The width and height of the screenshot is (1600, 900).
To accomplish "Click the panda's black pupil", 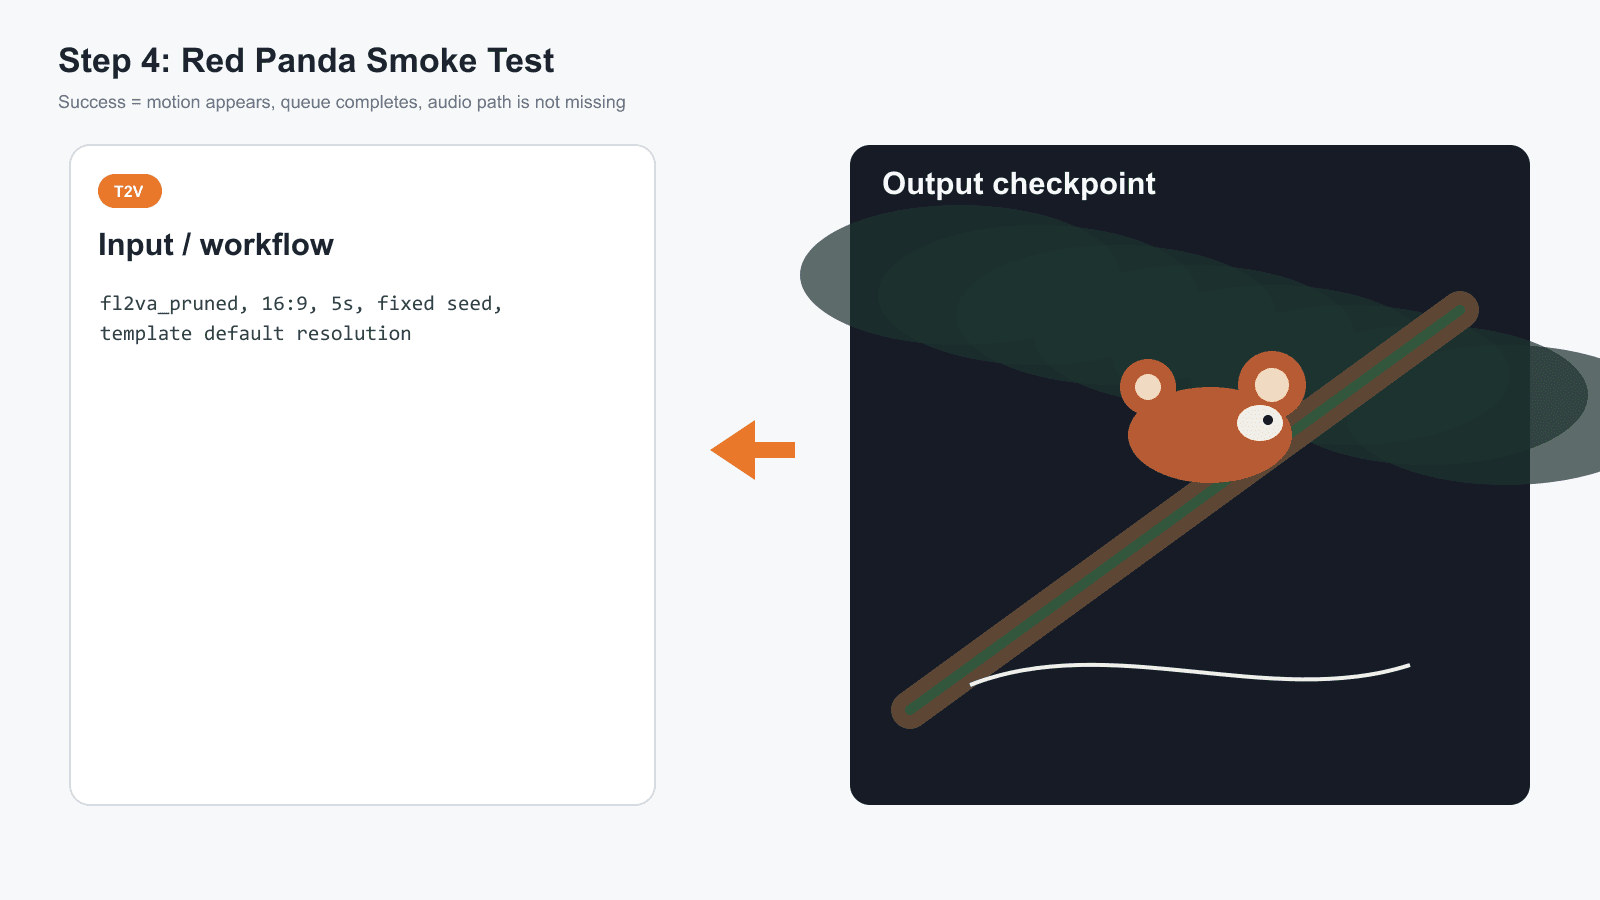I will [1268, 420].
